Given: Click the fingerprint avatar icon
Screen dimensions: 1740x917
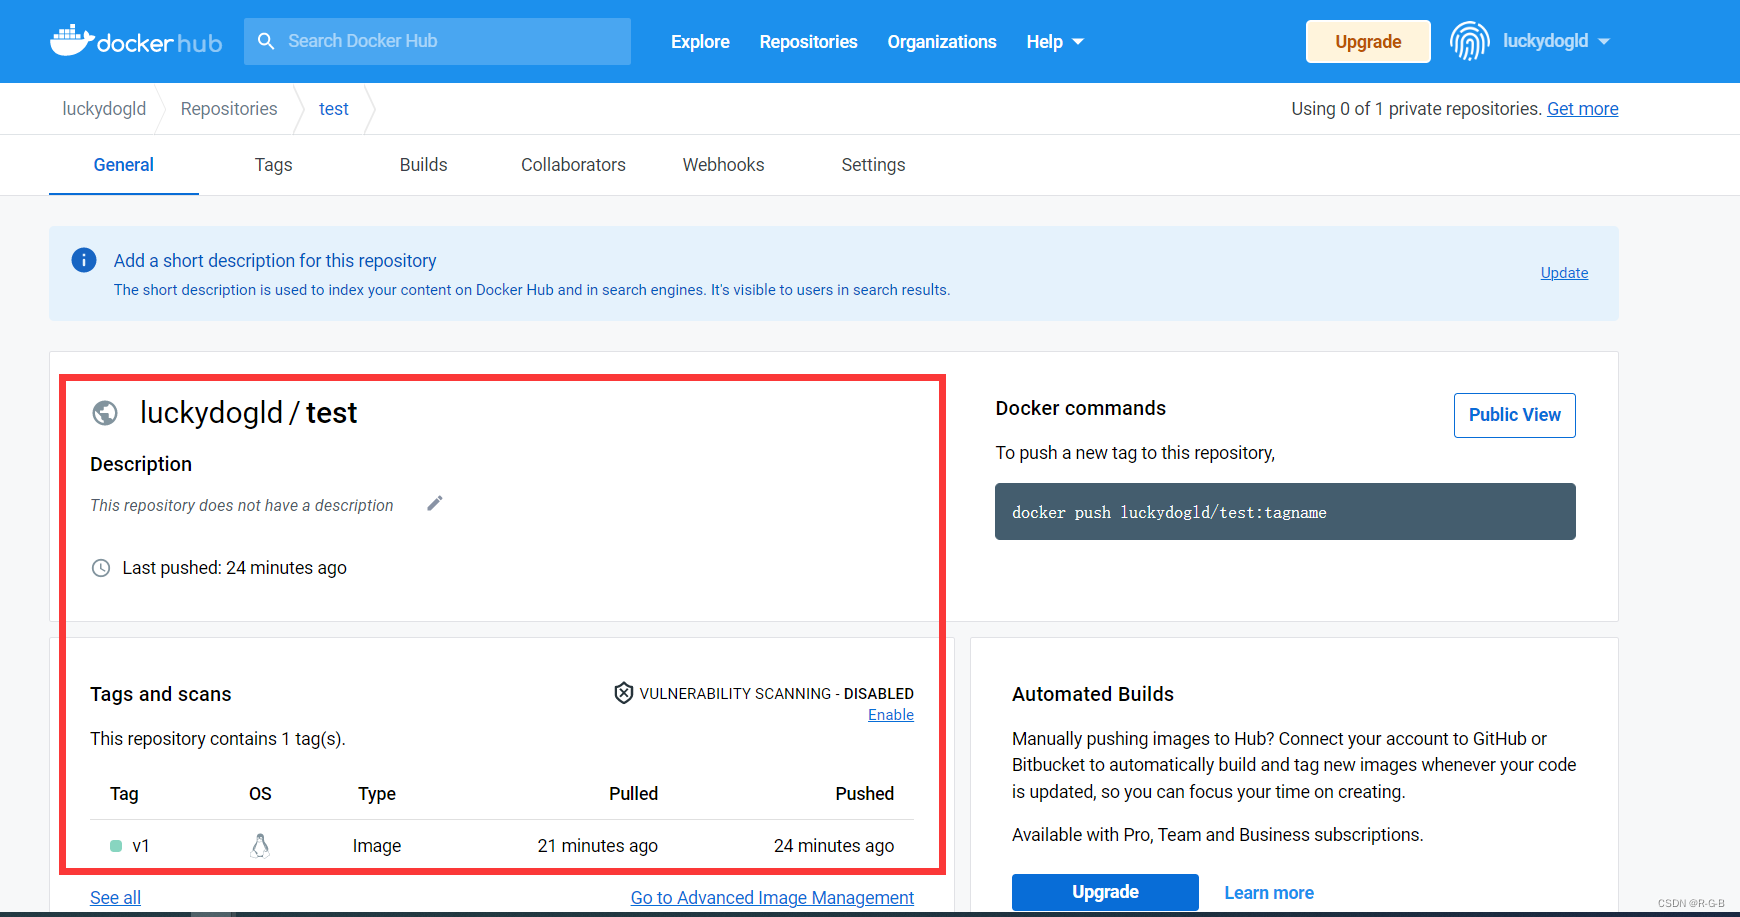Looking at the screenshot, I should [x=1469, y=41].
